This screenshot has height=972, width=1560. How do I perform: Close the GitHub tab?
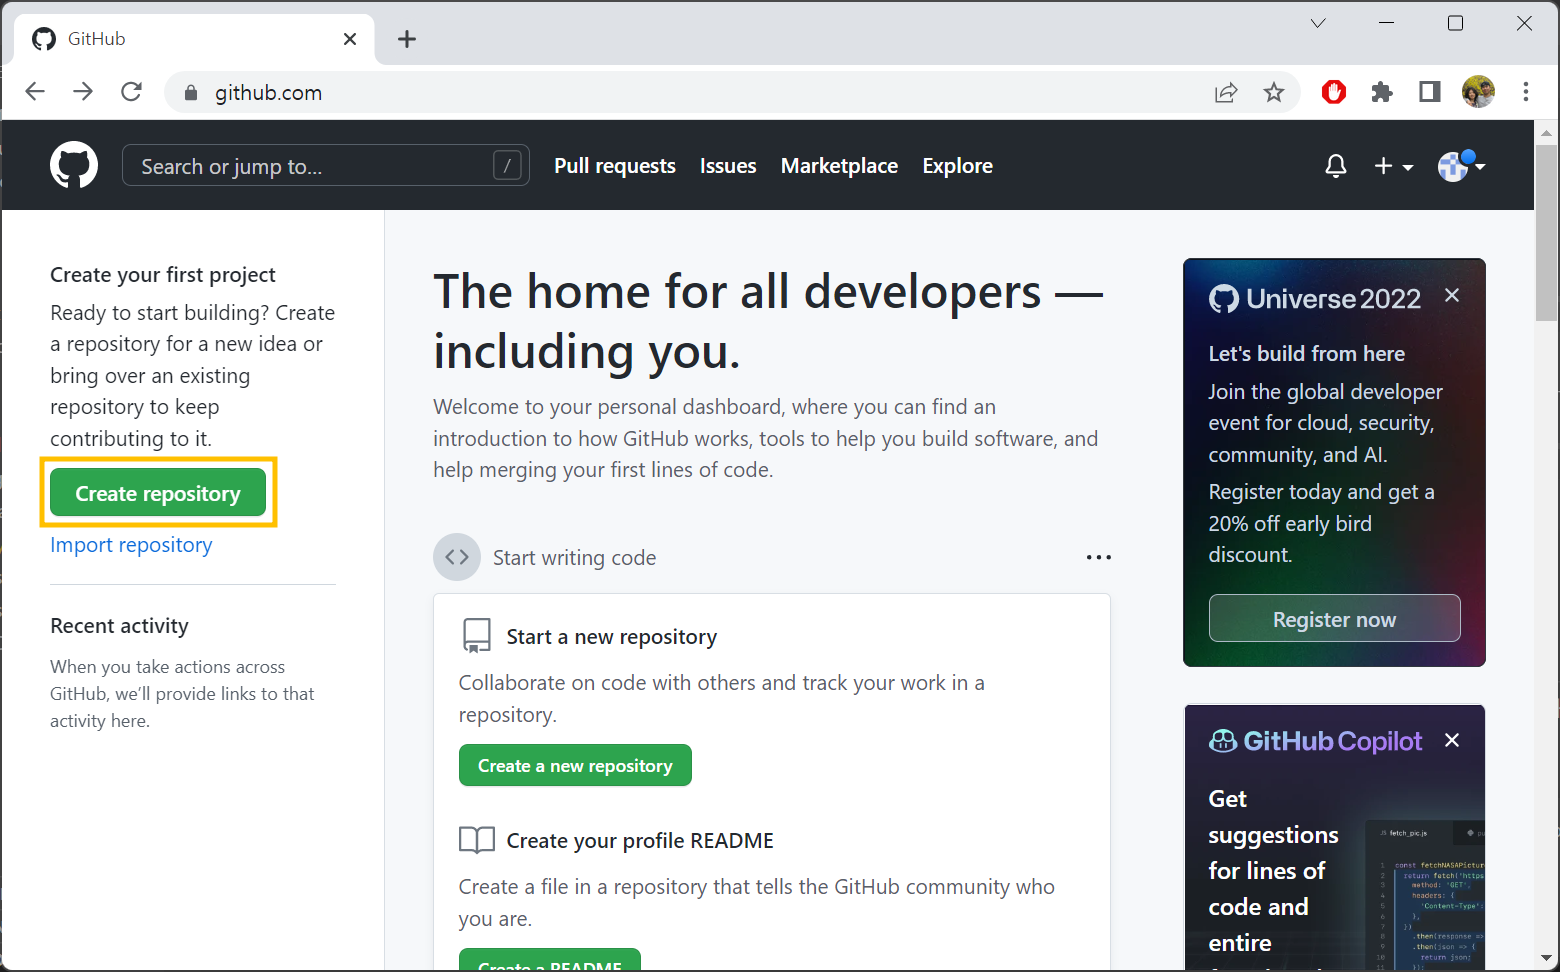(350, 39)
